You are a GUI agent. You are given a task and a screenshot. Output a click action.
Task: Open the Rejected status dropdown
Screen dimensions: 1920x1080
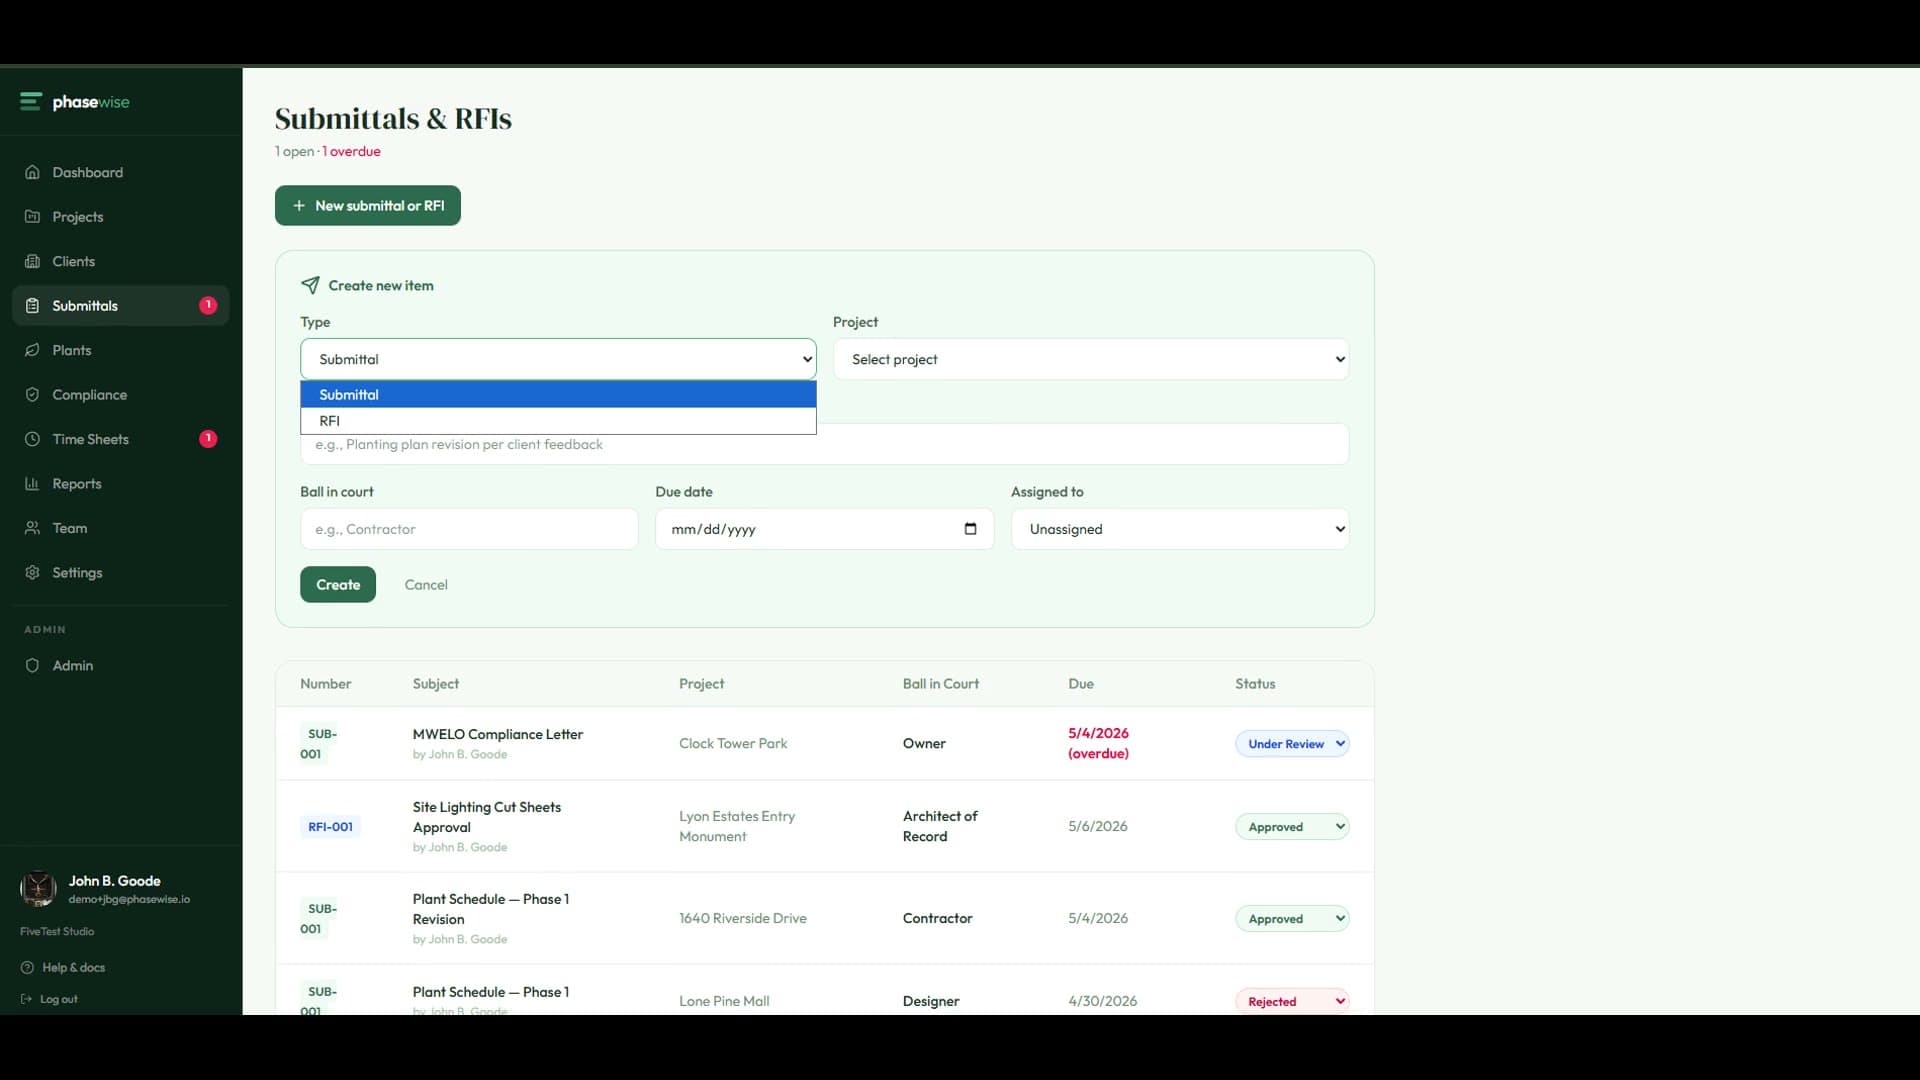(1292, 1001)
